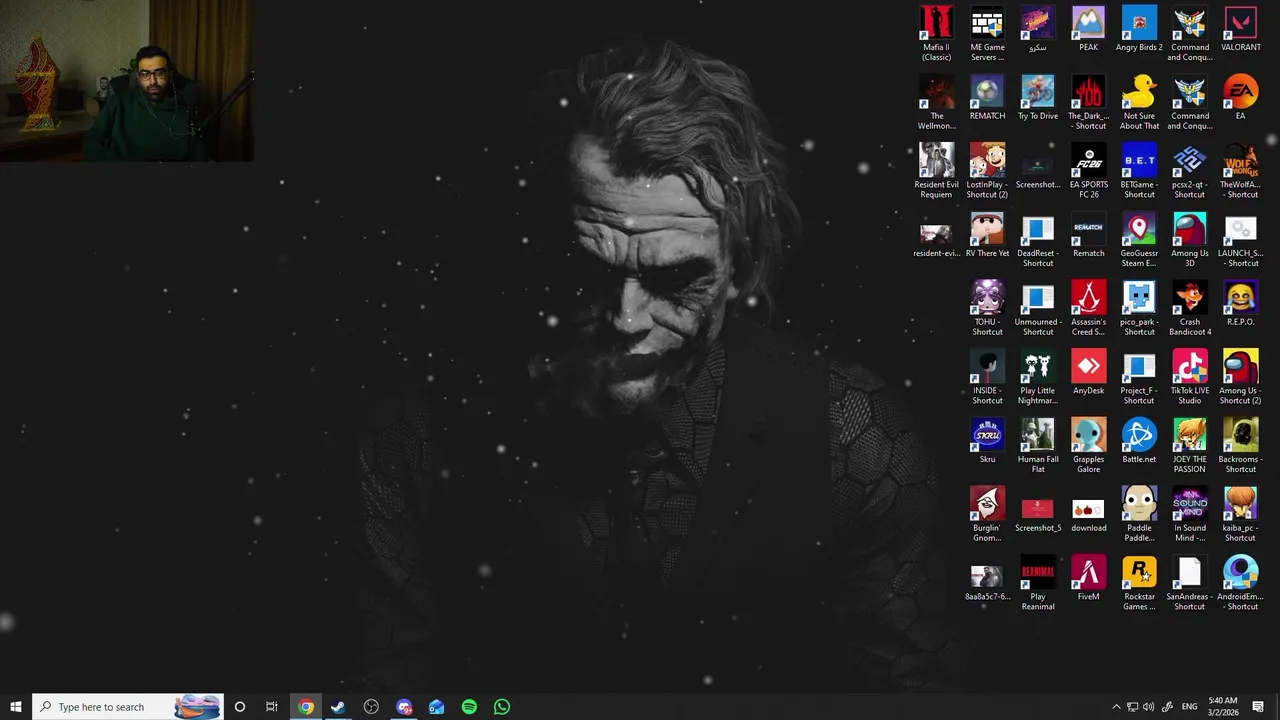
Task: Open the Mafia II (Classic) desktop shortcut
Action: tap(936, 33)
